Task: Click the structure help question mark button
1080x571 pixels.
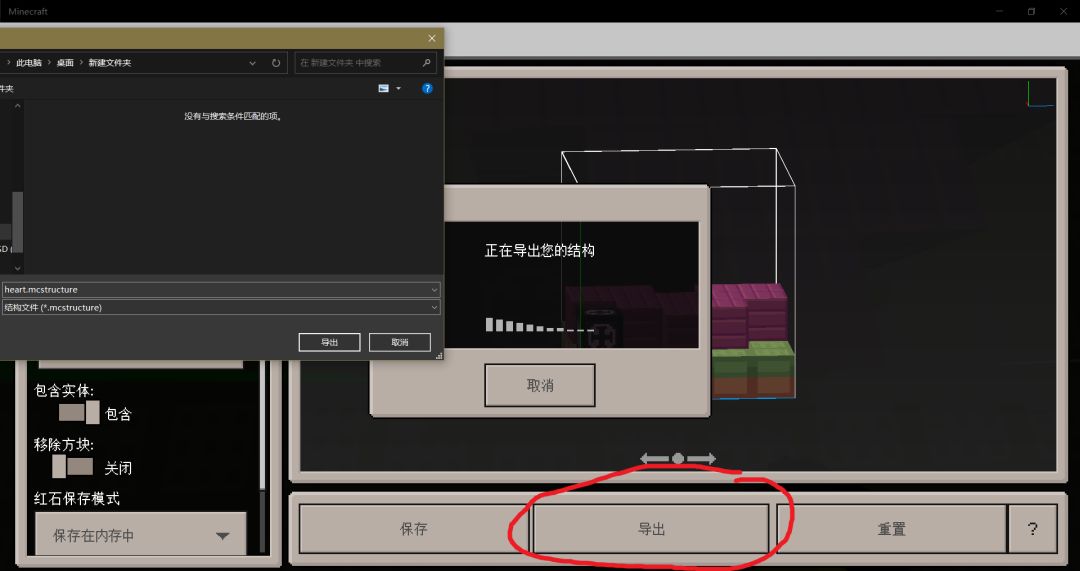Action: (1032, 529)
